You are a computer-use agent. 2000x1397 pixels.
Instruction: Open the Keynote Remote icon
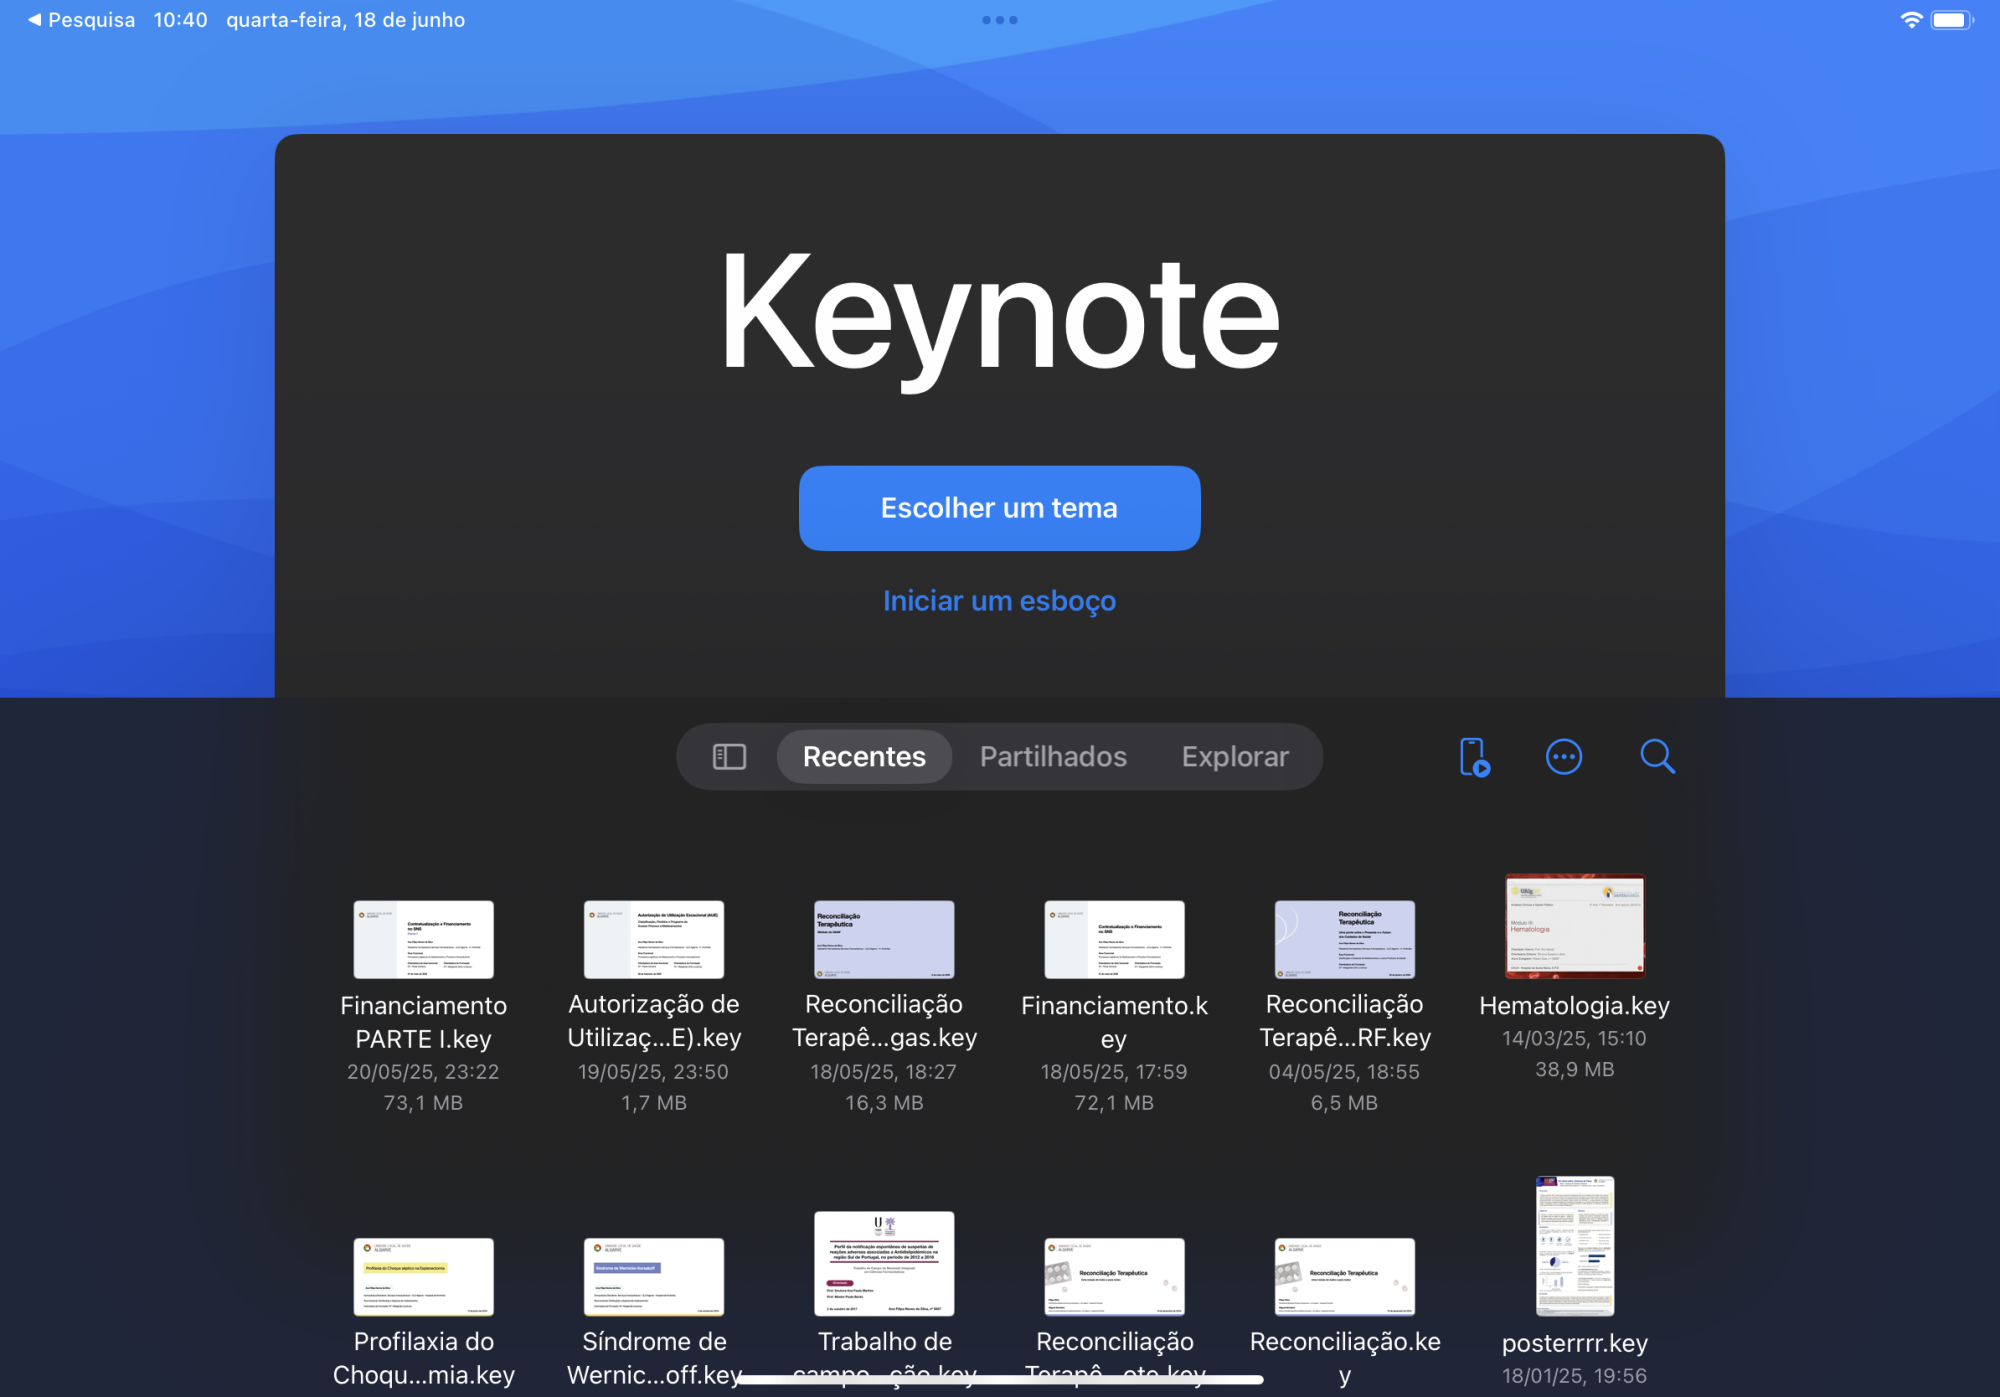click(1474, 757)
